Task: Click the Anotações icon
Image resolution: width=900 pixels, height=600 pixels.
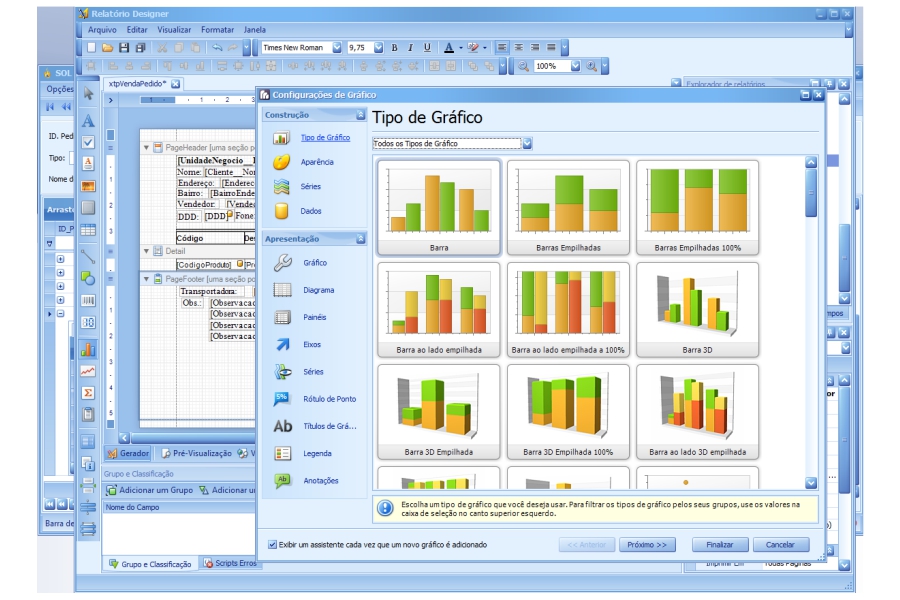Action: pos(282,480)
